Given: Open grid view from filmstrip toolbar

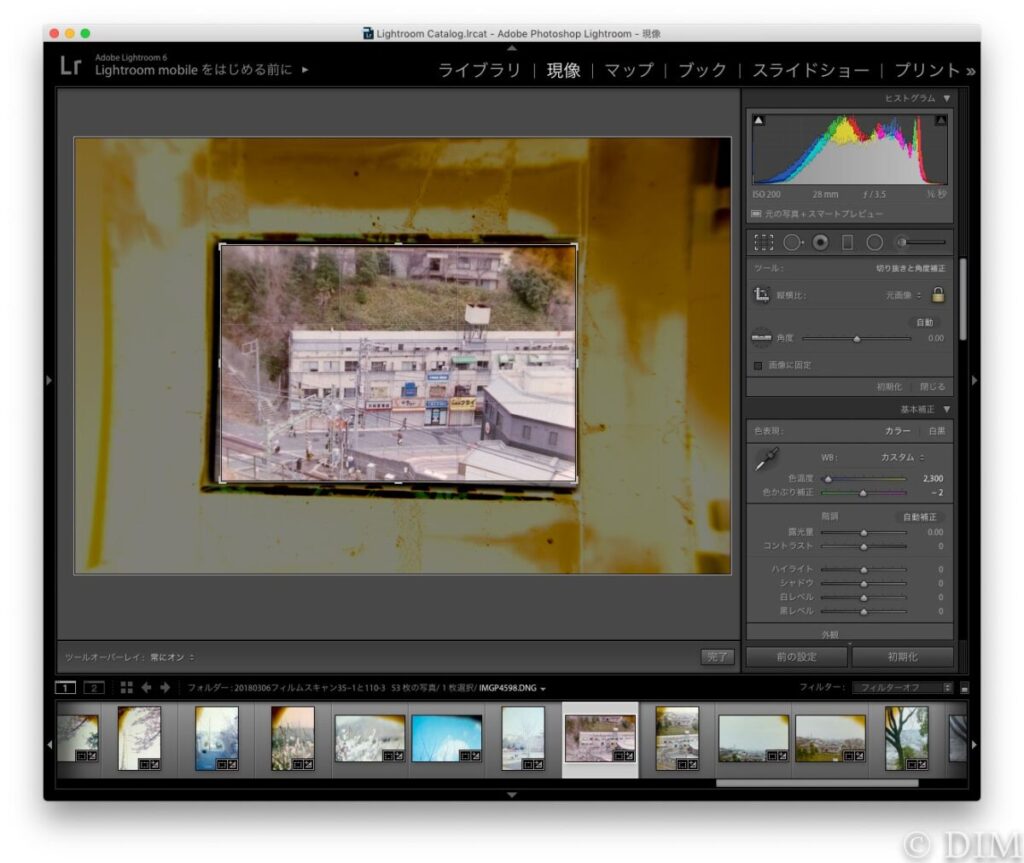Looking at the screenshot, I should pos(127,687).
